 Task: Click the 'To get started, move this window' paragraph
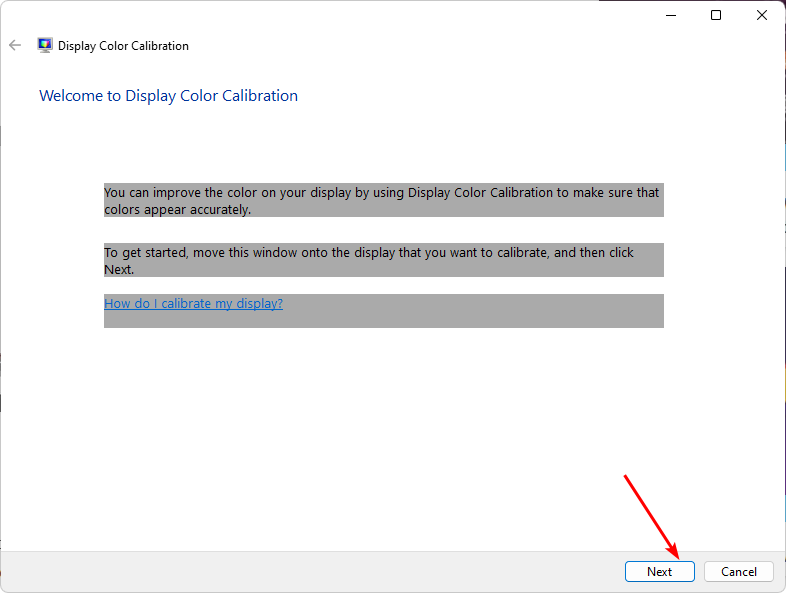[x=383, y=260]
